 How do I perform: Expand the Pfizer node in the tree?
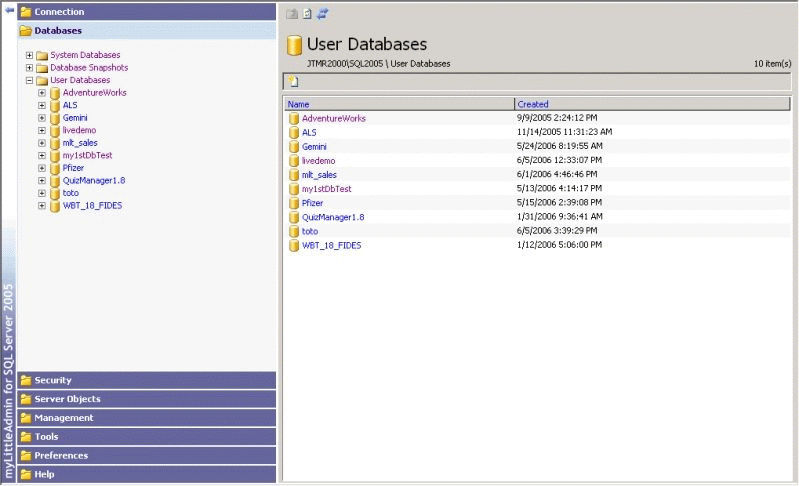click(42, 168)
